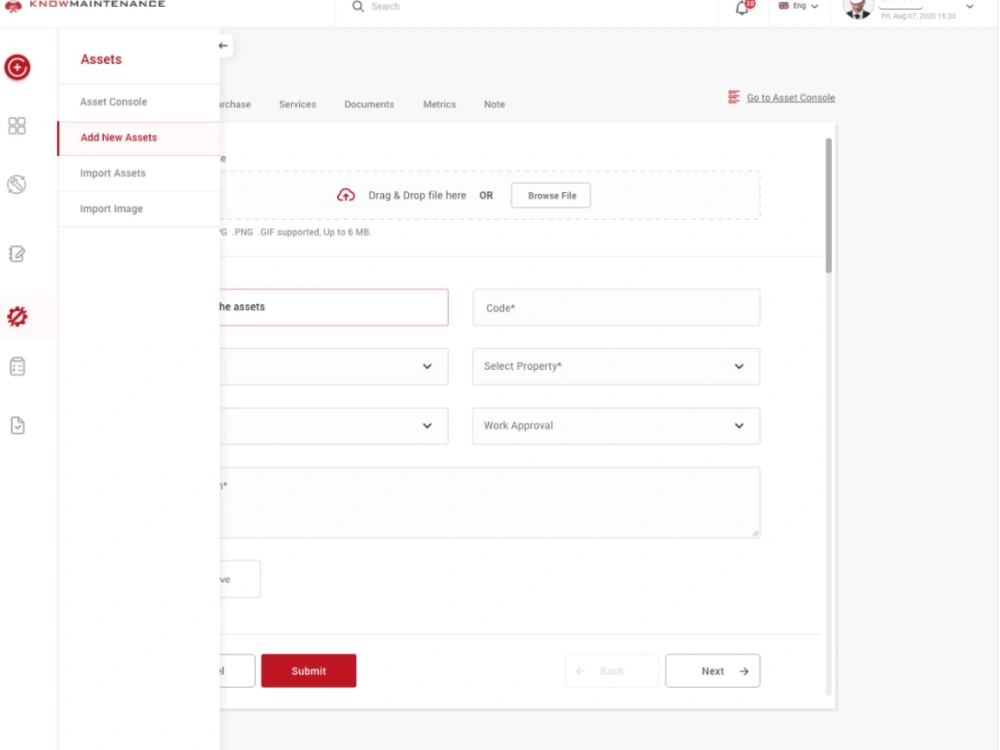Click the Code* input field
The height and width of the screenshot is (750, 1000).
616,307
